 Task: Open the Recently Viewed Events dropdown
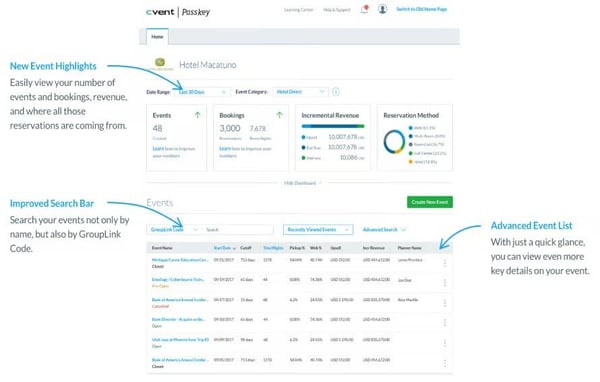(318, 230)
